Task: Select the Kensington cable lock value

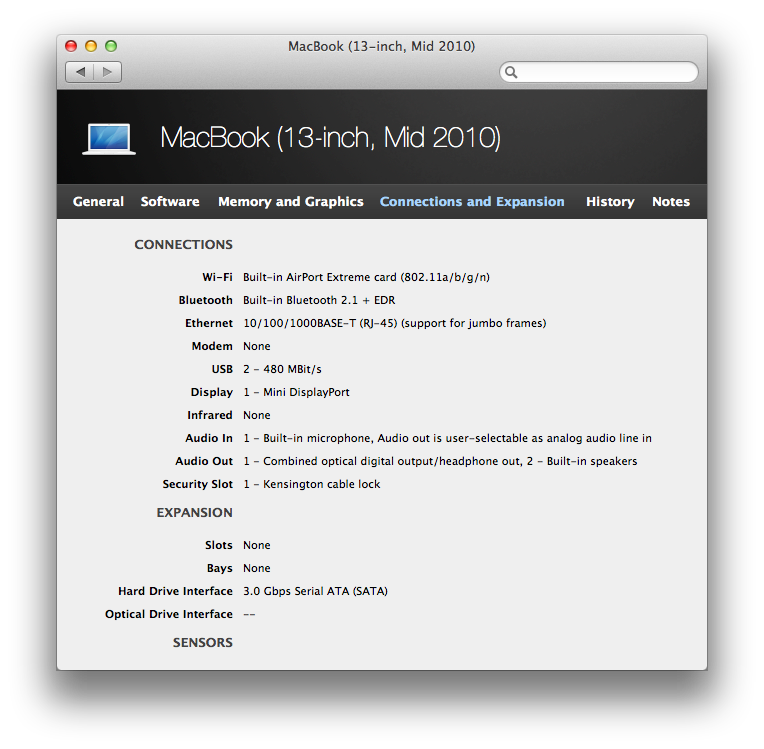Action: click(312, 484)
